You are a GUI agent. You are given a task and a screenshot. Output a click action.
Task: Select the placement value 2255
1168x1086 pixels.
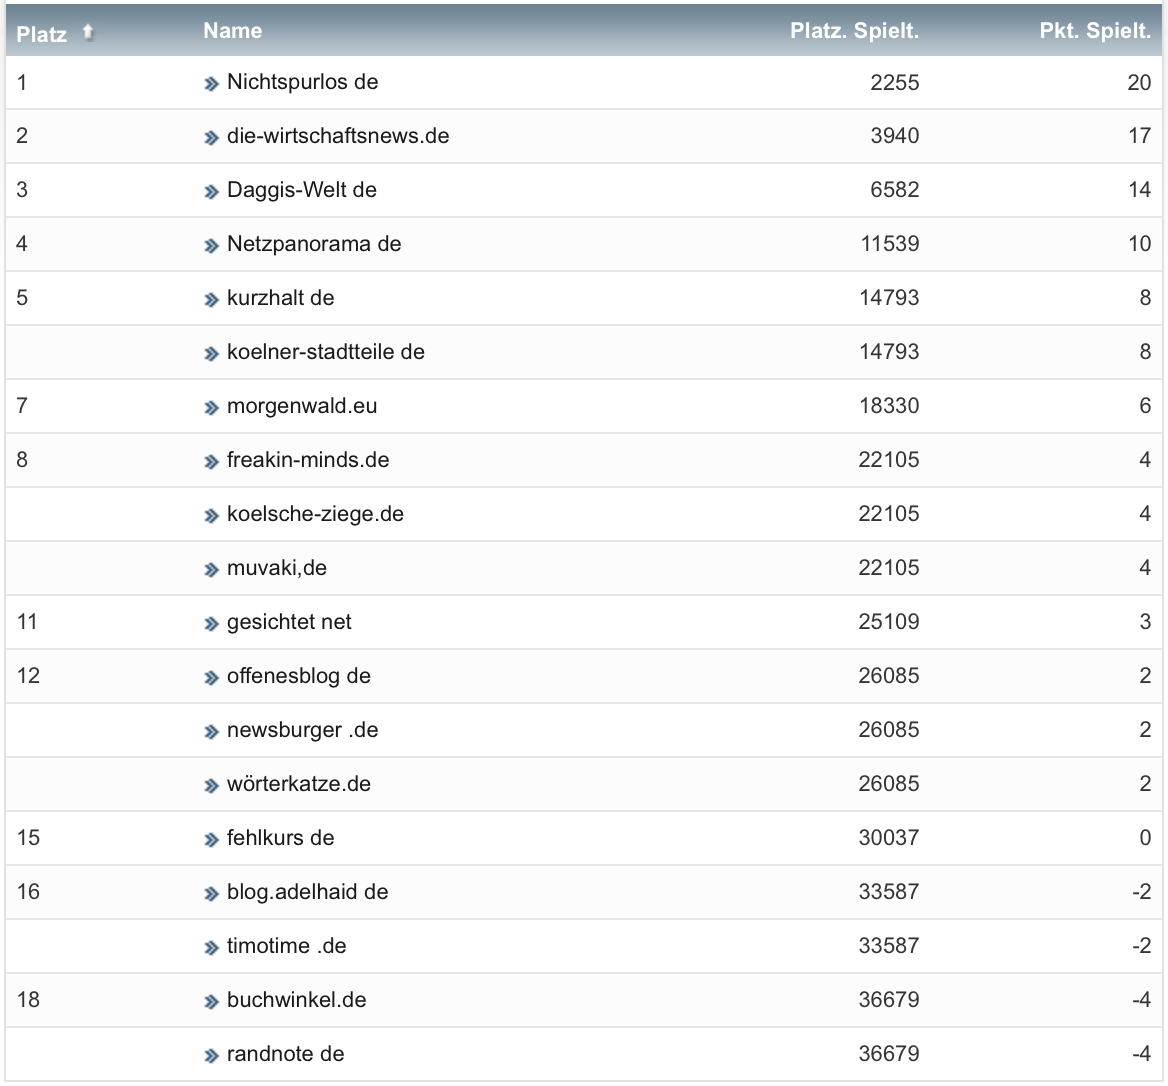(x=895, y=82)
